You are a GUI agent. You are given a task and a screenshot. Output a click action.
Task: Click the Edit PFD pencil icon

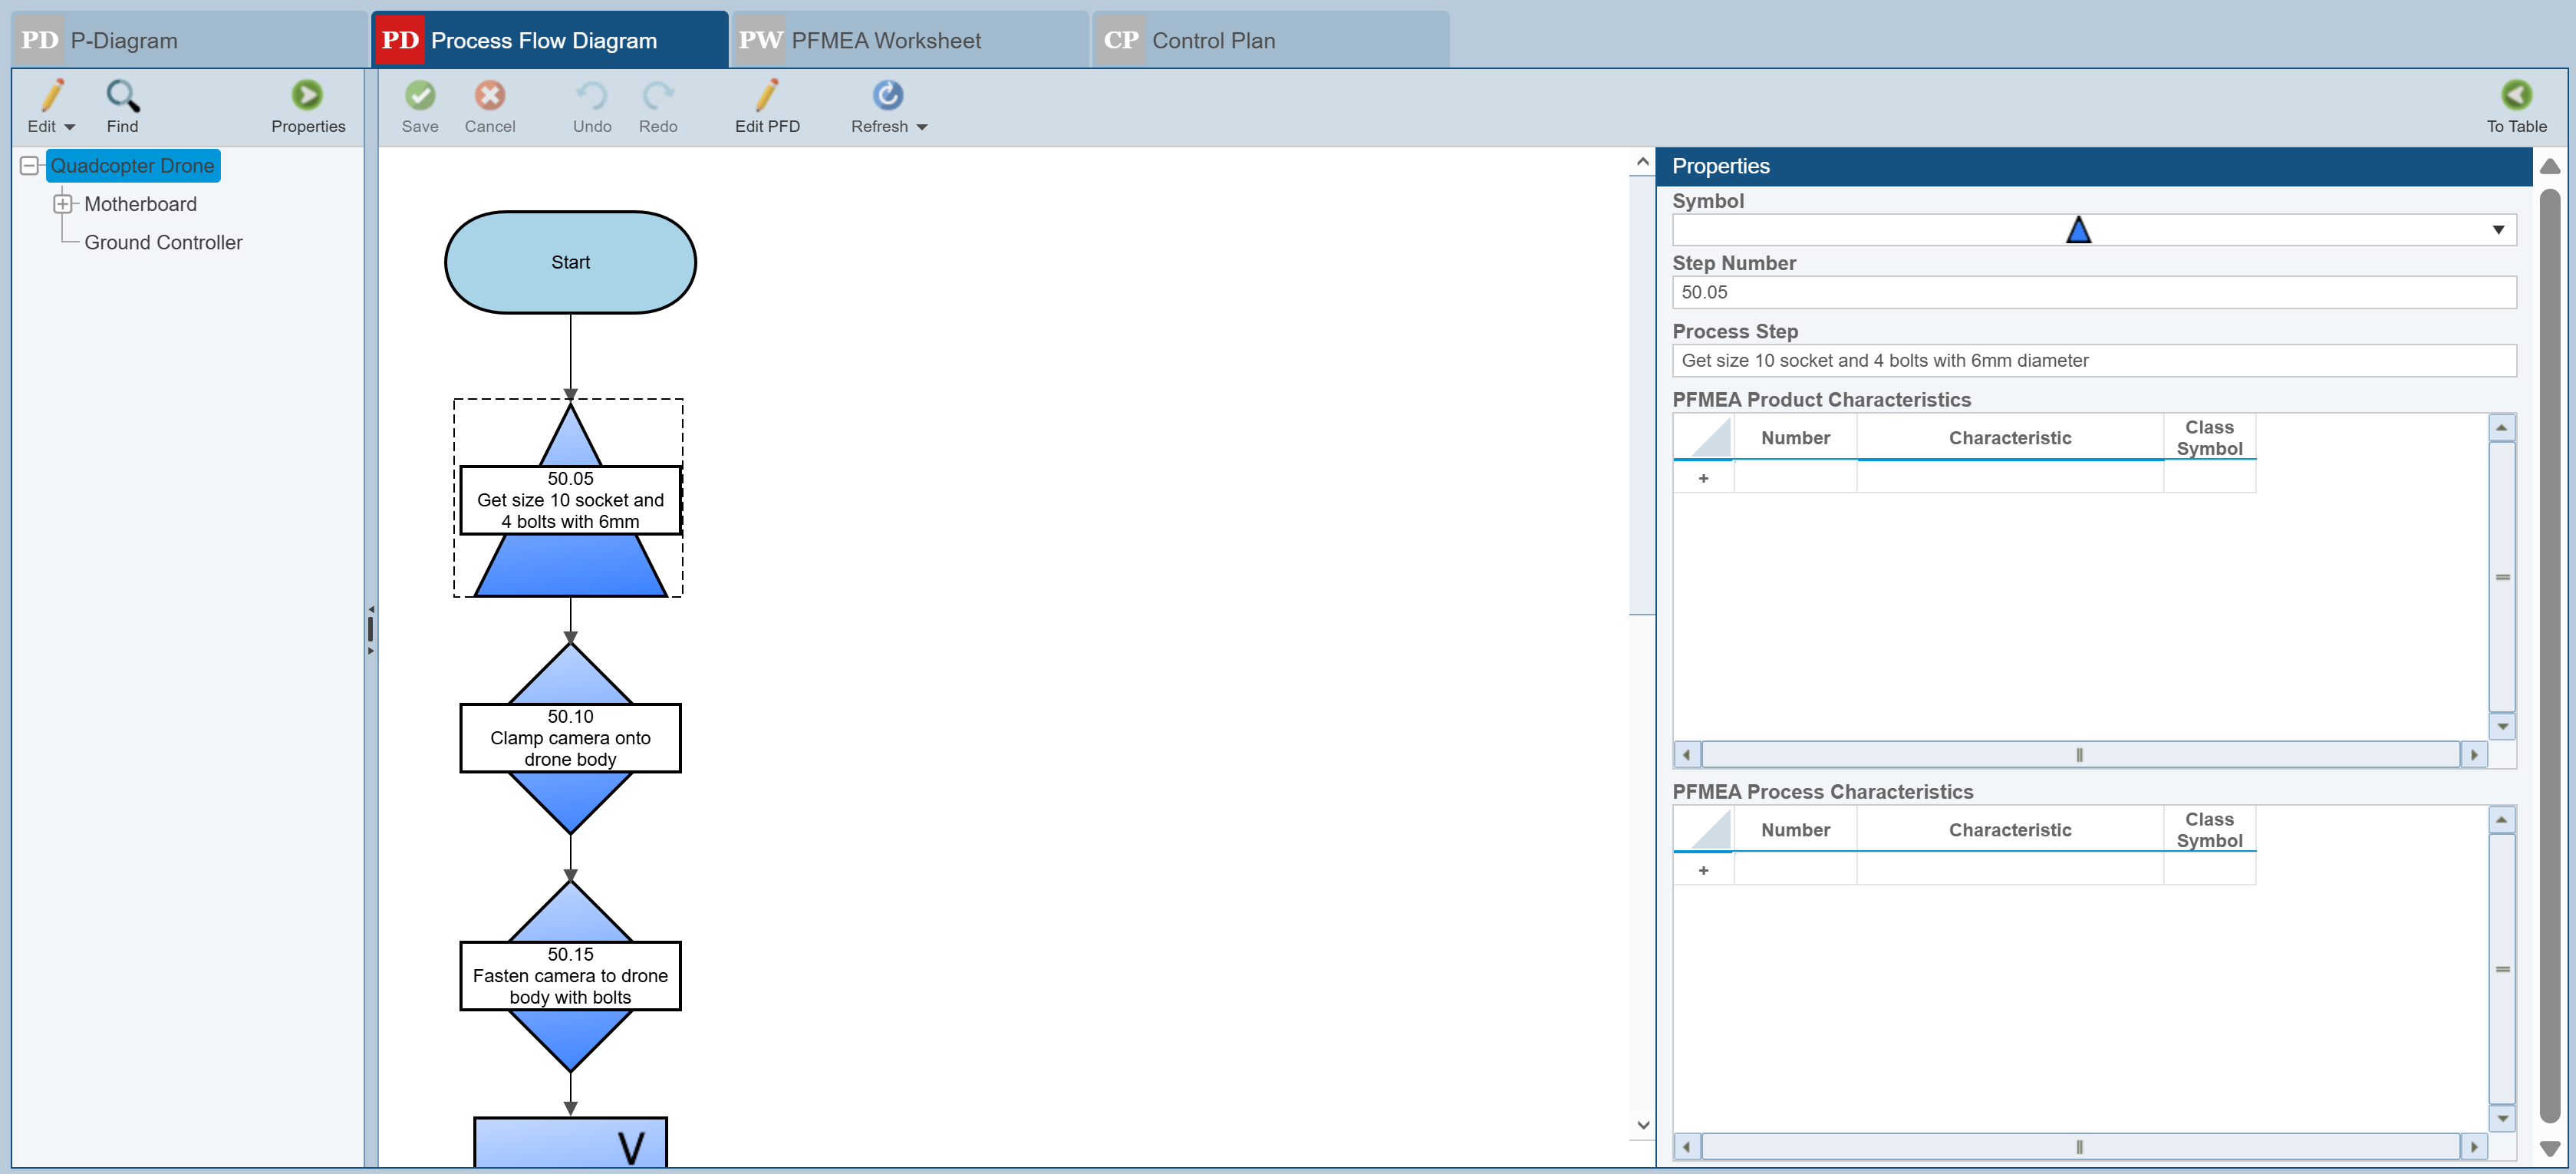[766, 96]
